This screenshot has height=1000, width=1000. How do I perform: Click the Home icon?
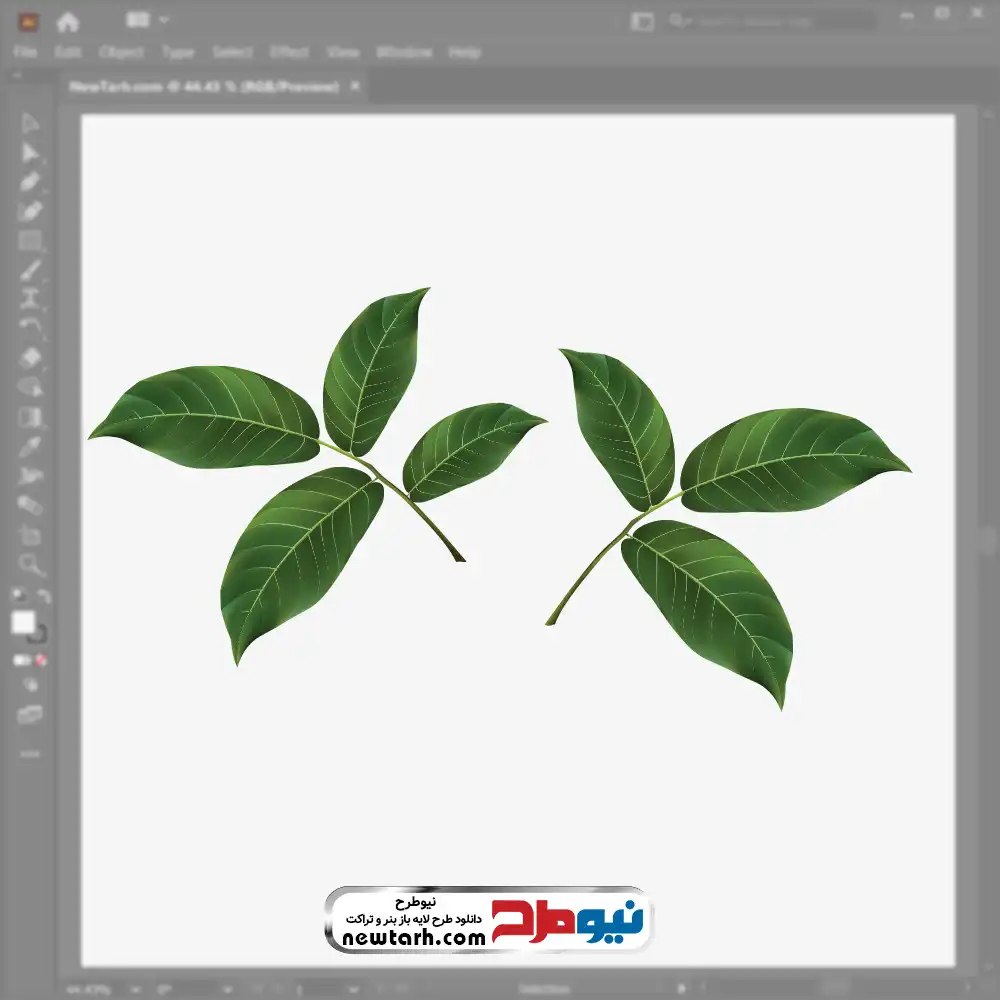click(68, 22)
